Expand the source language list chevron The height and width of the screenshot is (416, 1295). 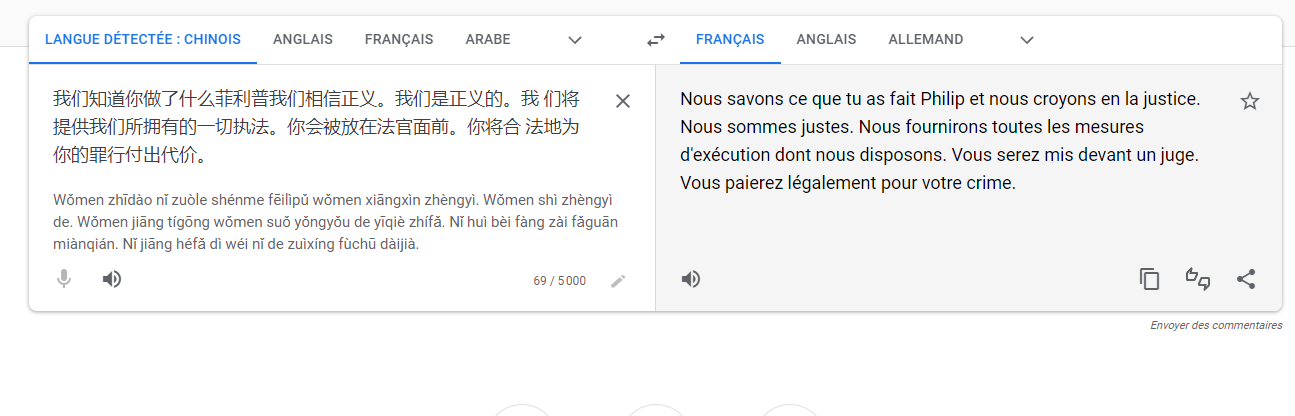[574, 40]
